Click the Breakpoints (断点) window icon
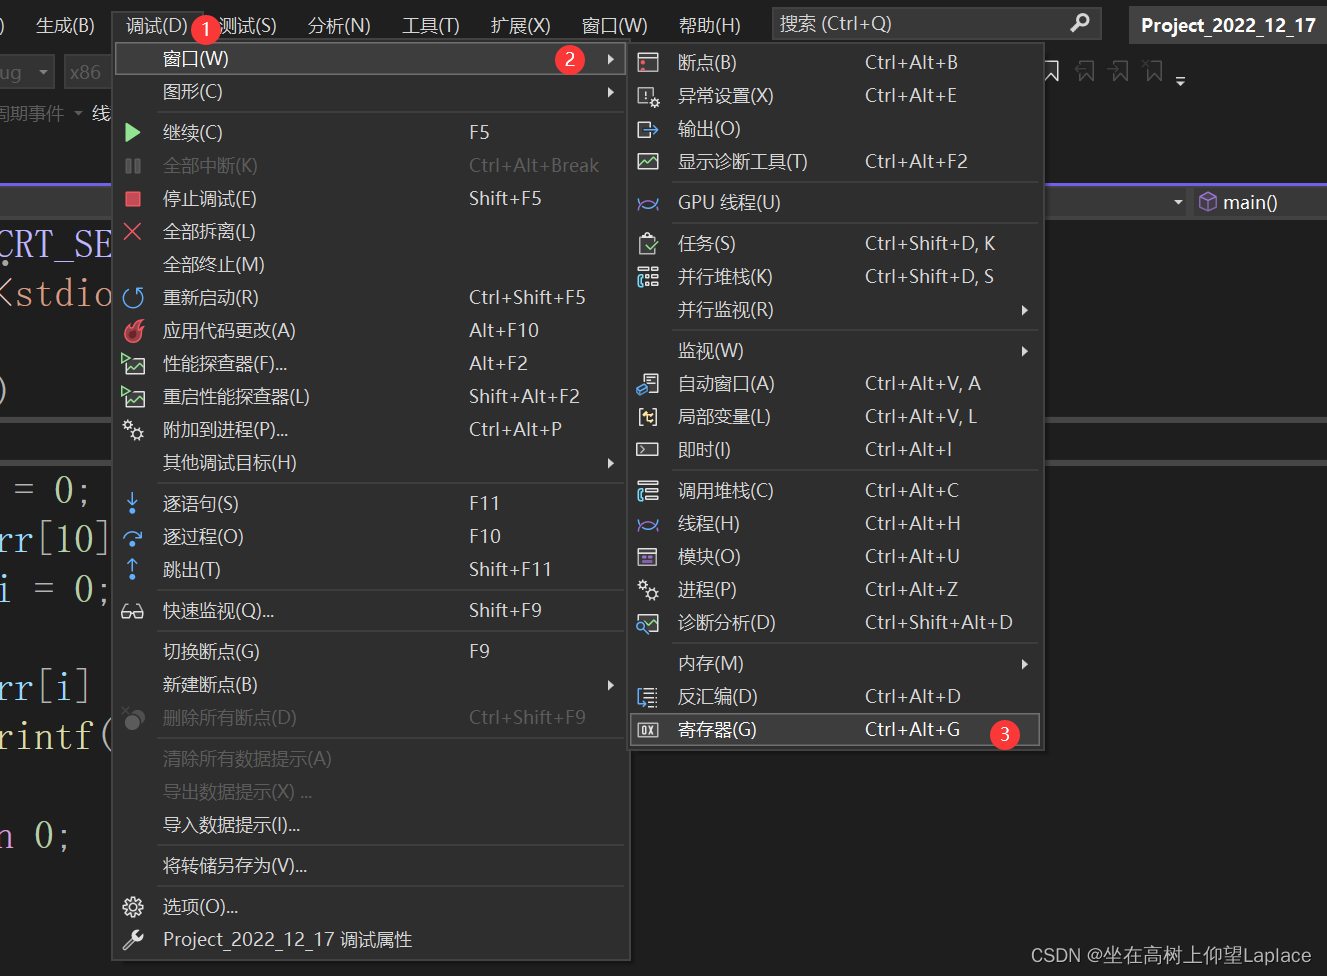The image size is (1327, 976). [648, 63]
